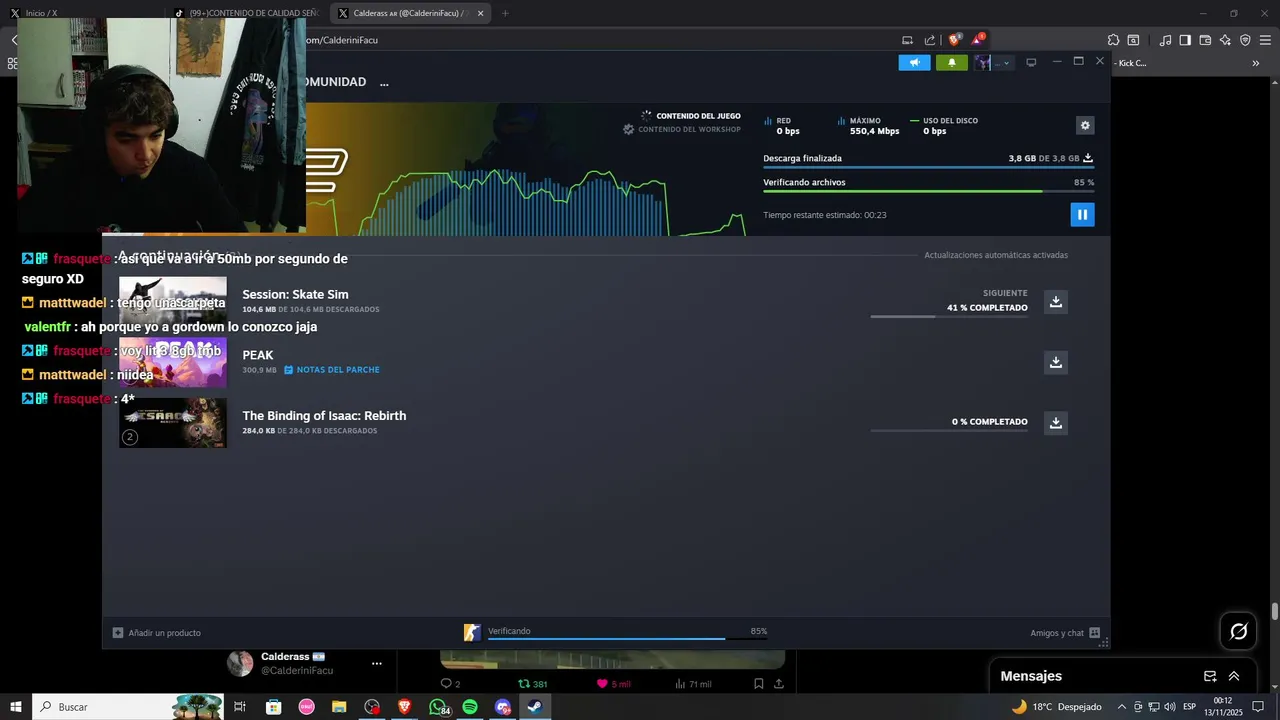Open Grok button on X page

point(1238,631)
